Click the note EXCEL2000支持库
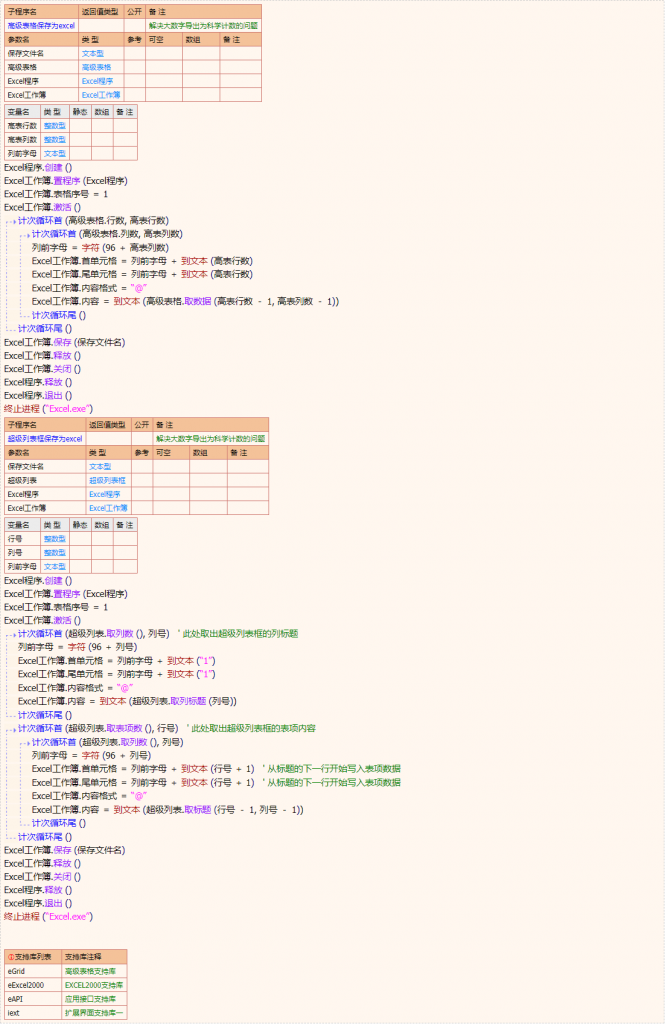Viewport: 665px width, 1024px height. 94,985
